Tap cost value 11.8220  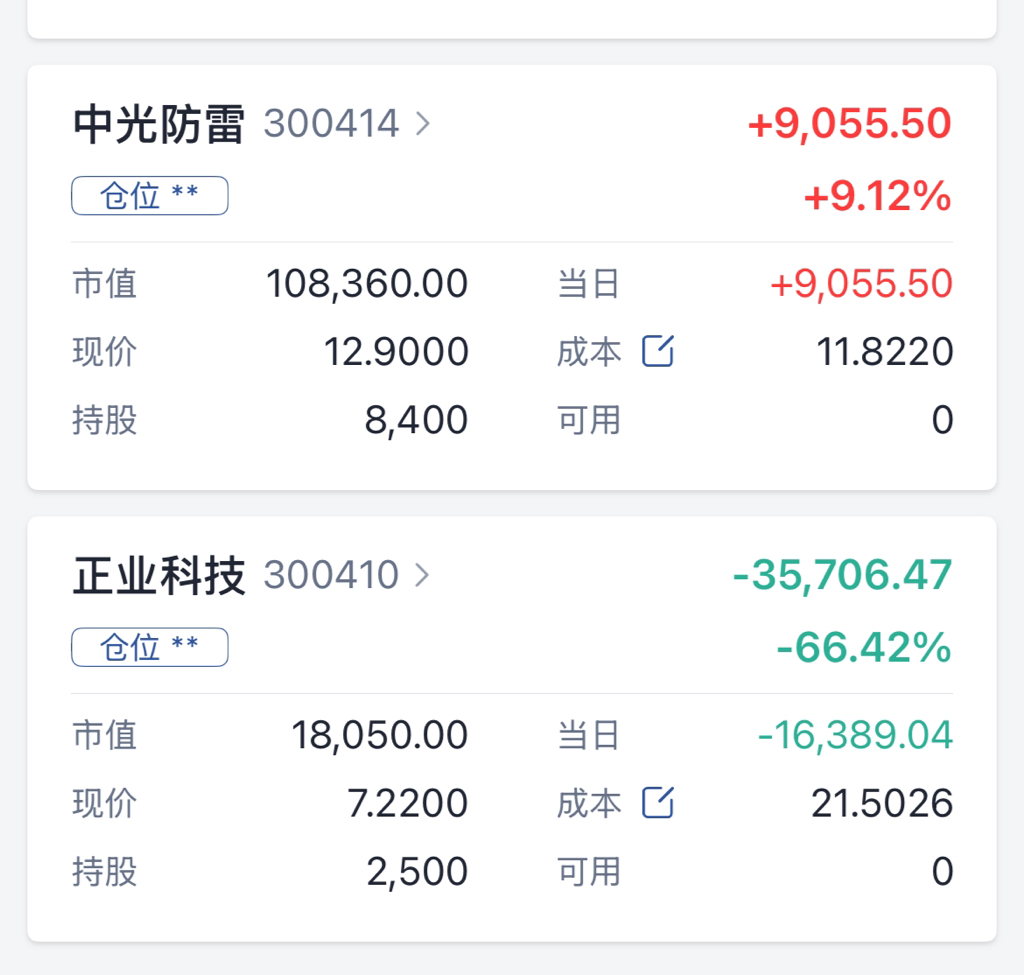pyautogui.click(x=885, y=351)
